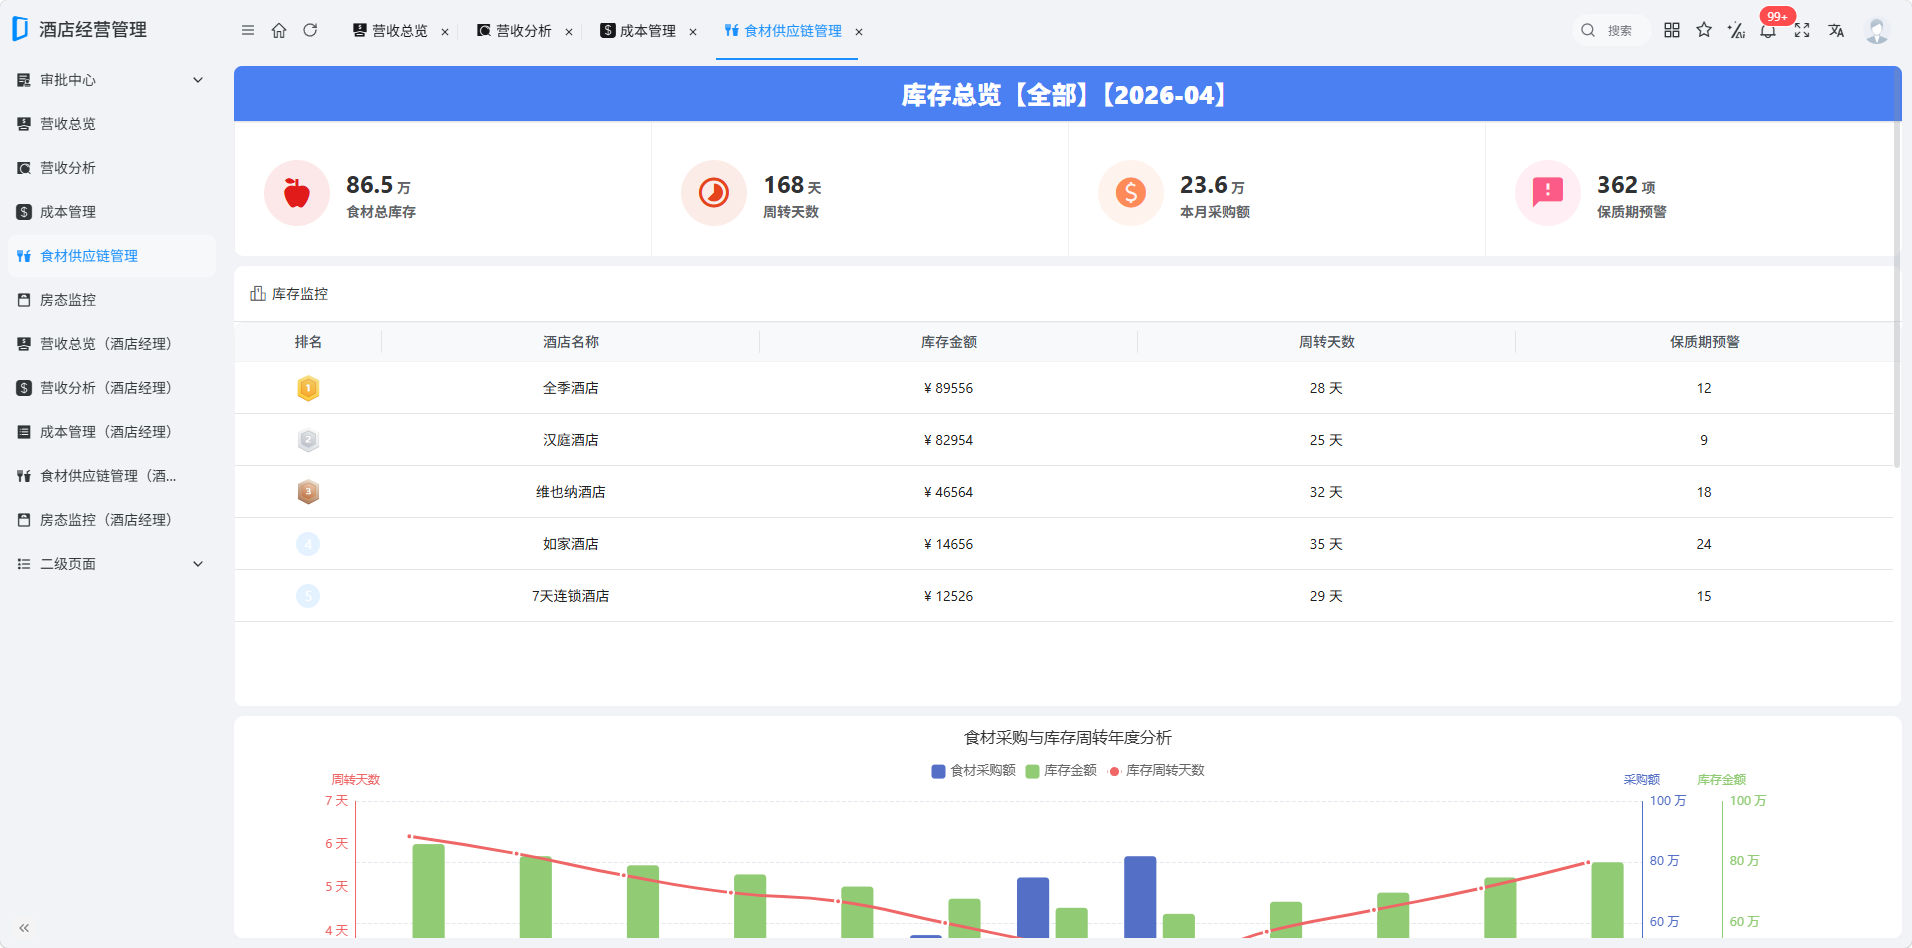
Task: Select the 维也纳酒店 row name
Action: click(571, 492)
